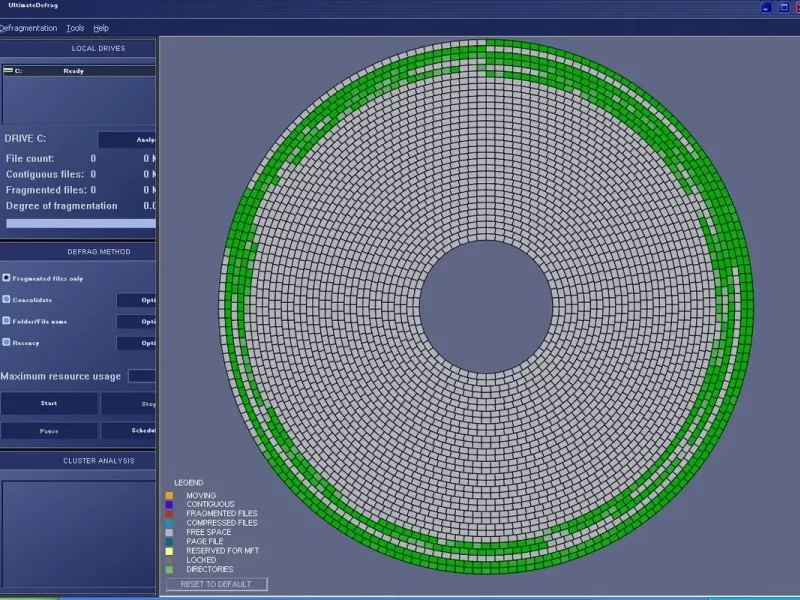Open Options for the Recency method

pyautogui.click(x=136, y=343)
